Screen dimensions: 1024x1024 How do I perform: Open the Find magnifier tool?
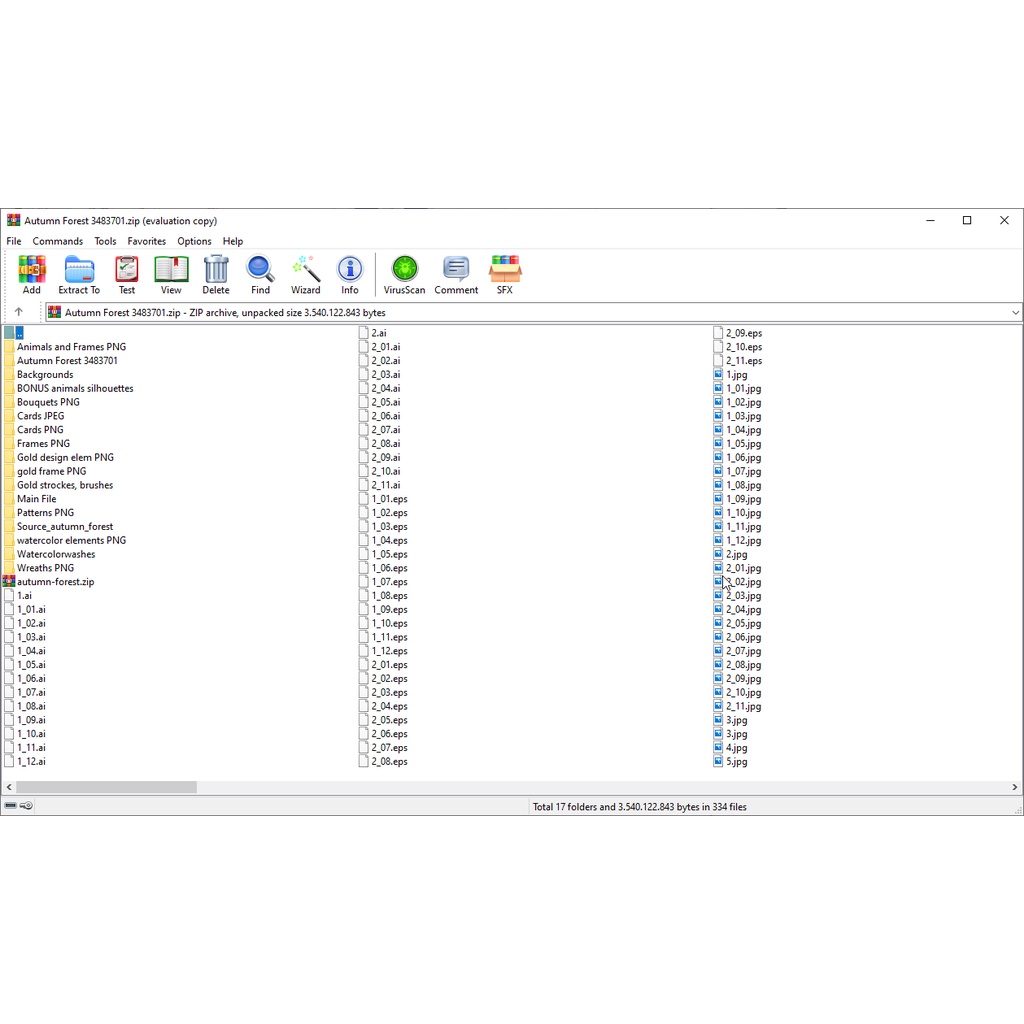point(260,274)
